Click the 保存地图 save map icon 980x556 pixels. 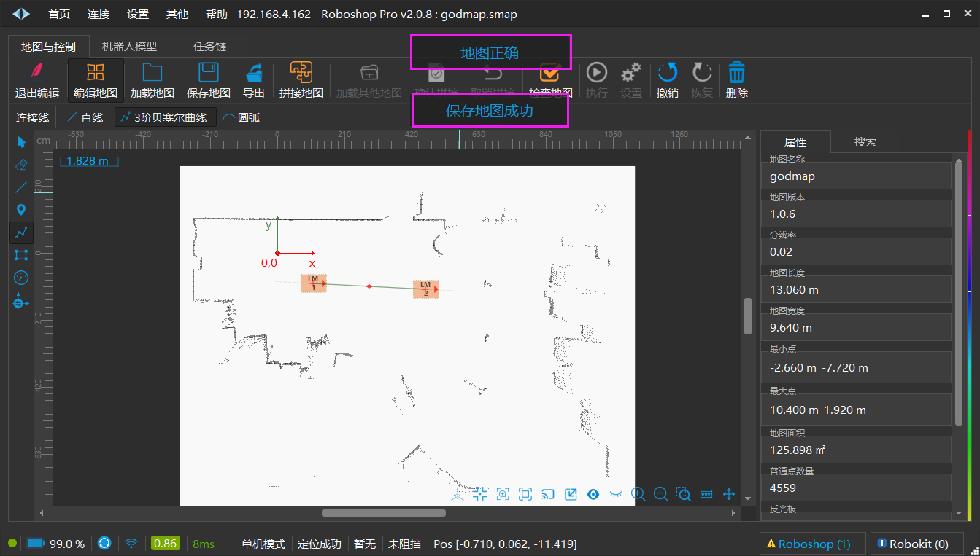click(x=208, y=72)
